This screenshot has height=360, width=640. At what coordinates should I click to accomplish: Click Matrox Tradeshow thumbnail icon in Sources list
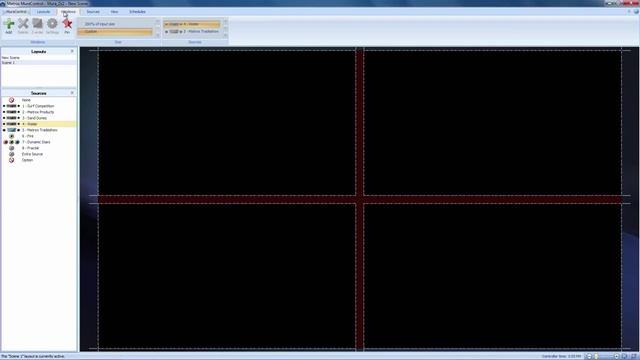(x=11, y=130)
